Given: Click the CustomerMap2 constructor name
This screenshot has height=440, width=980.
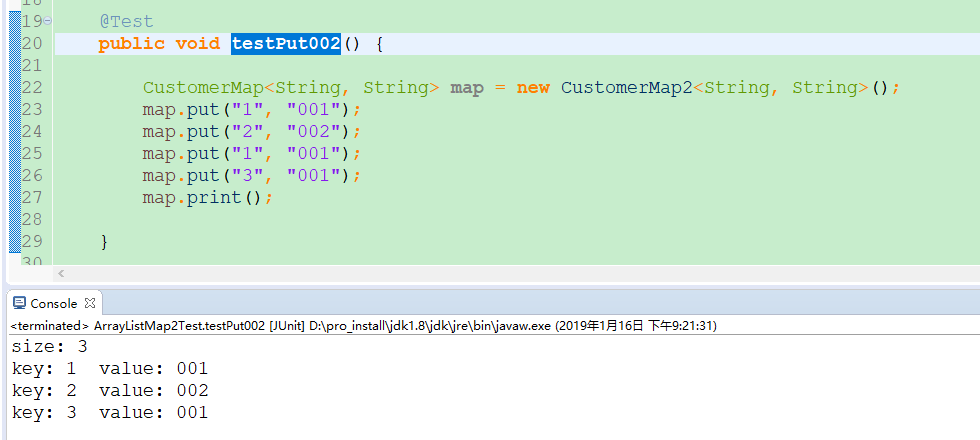Looking at the screenshot, I should (626, 88).
